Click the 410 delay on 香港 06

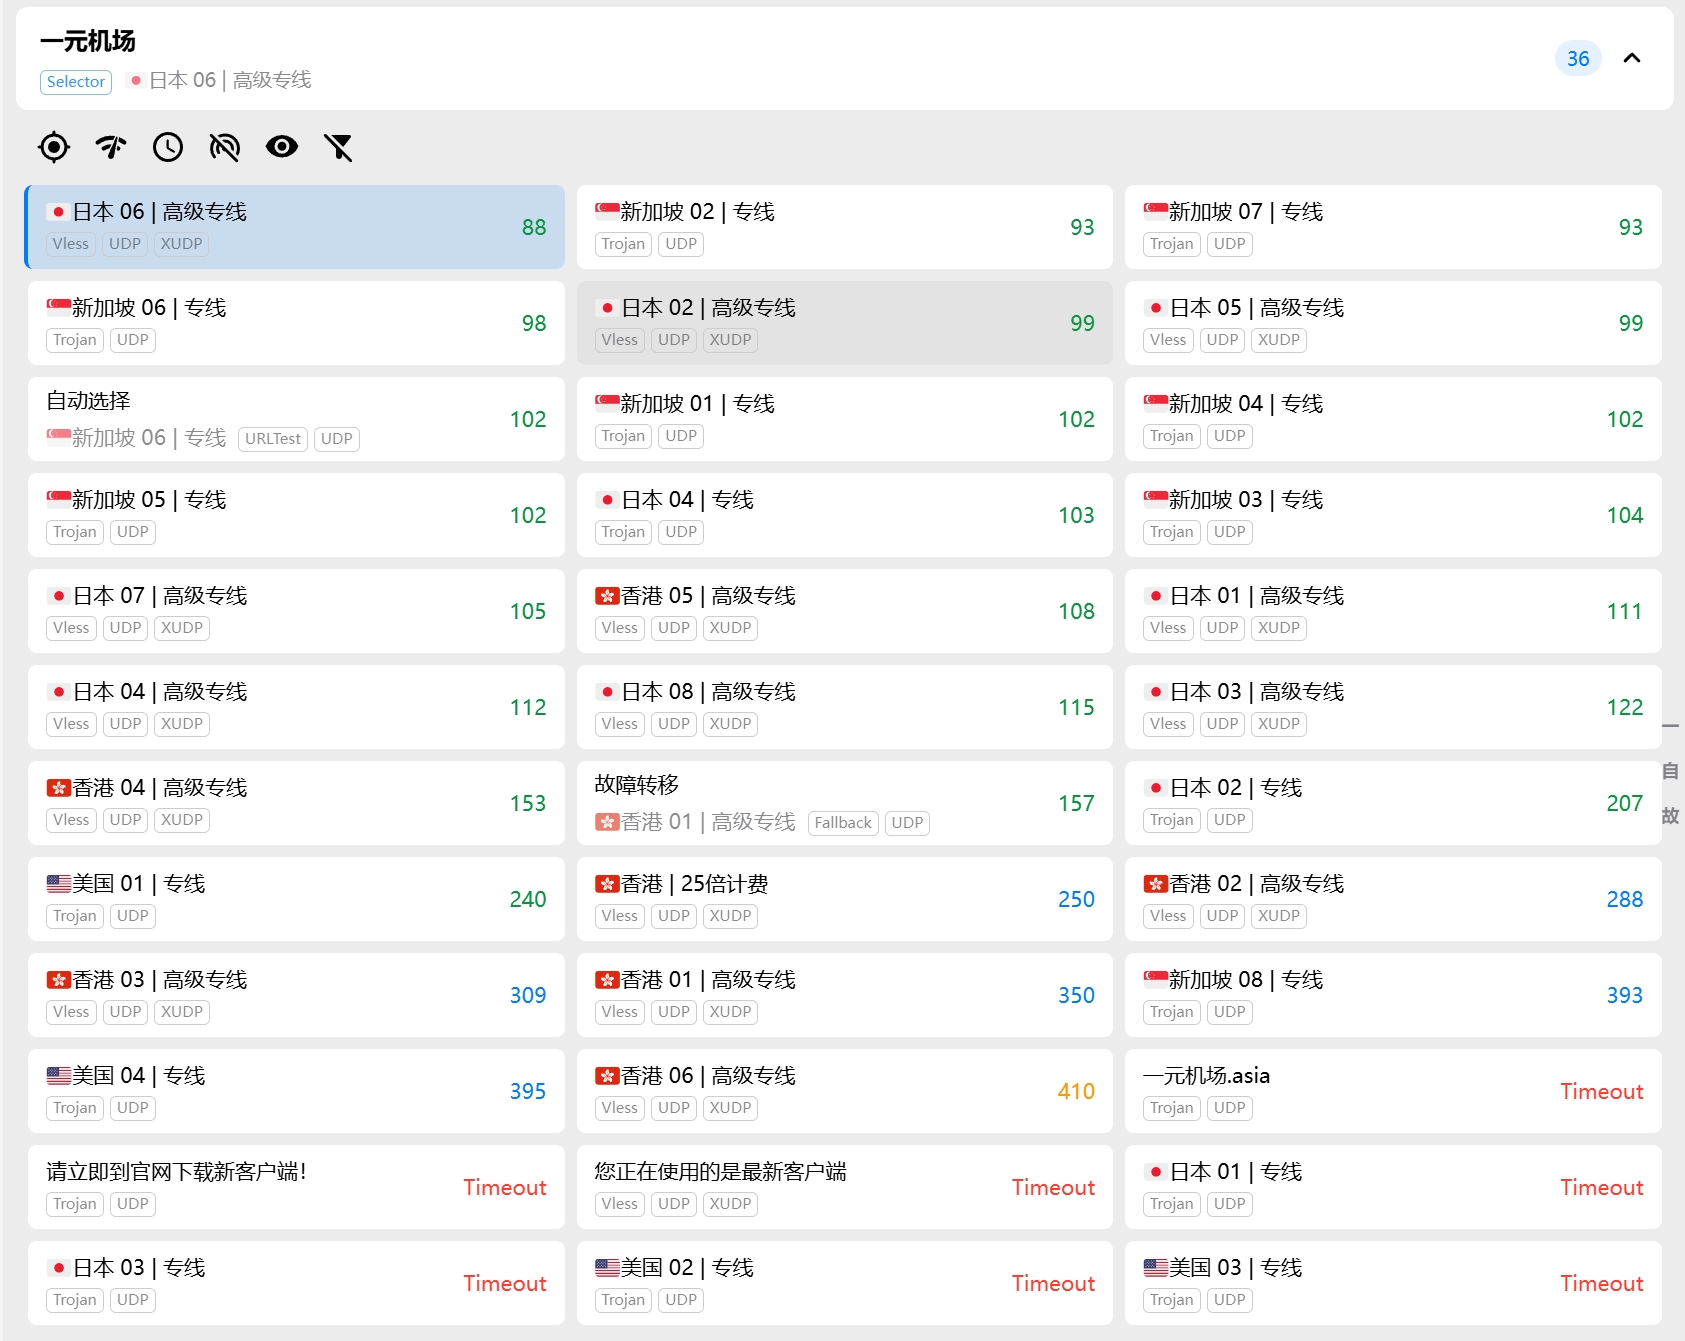(x=1075, y=1092)
